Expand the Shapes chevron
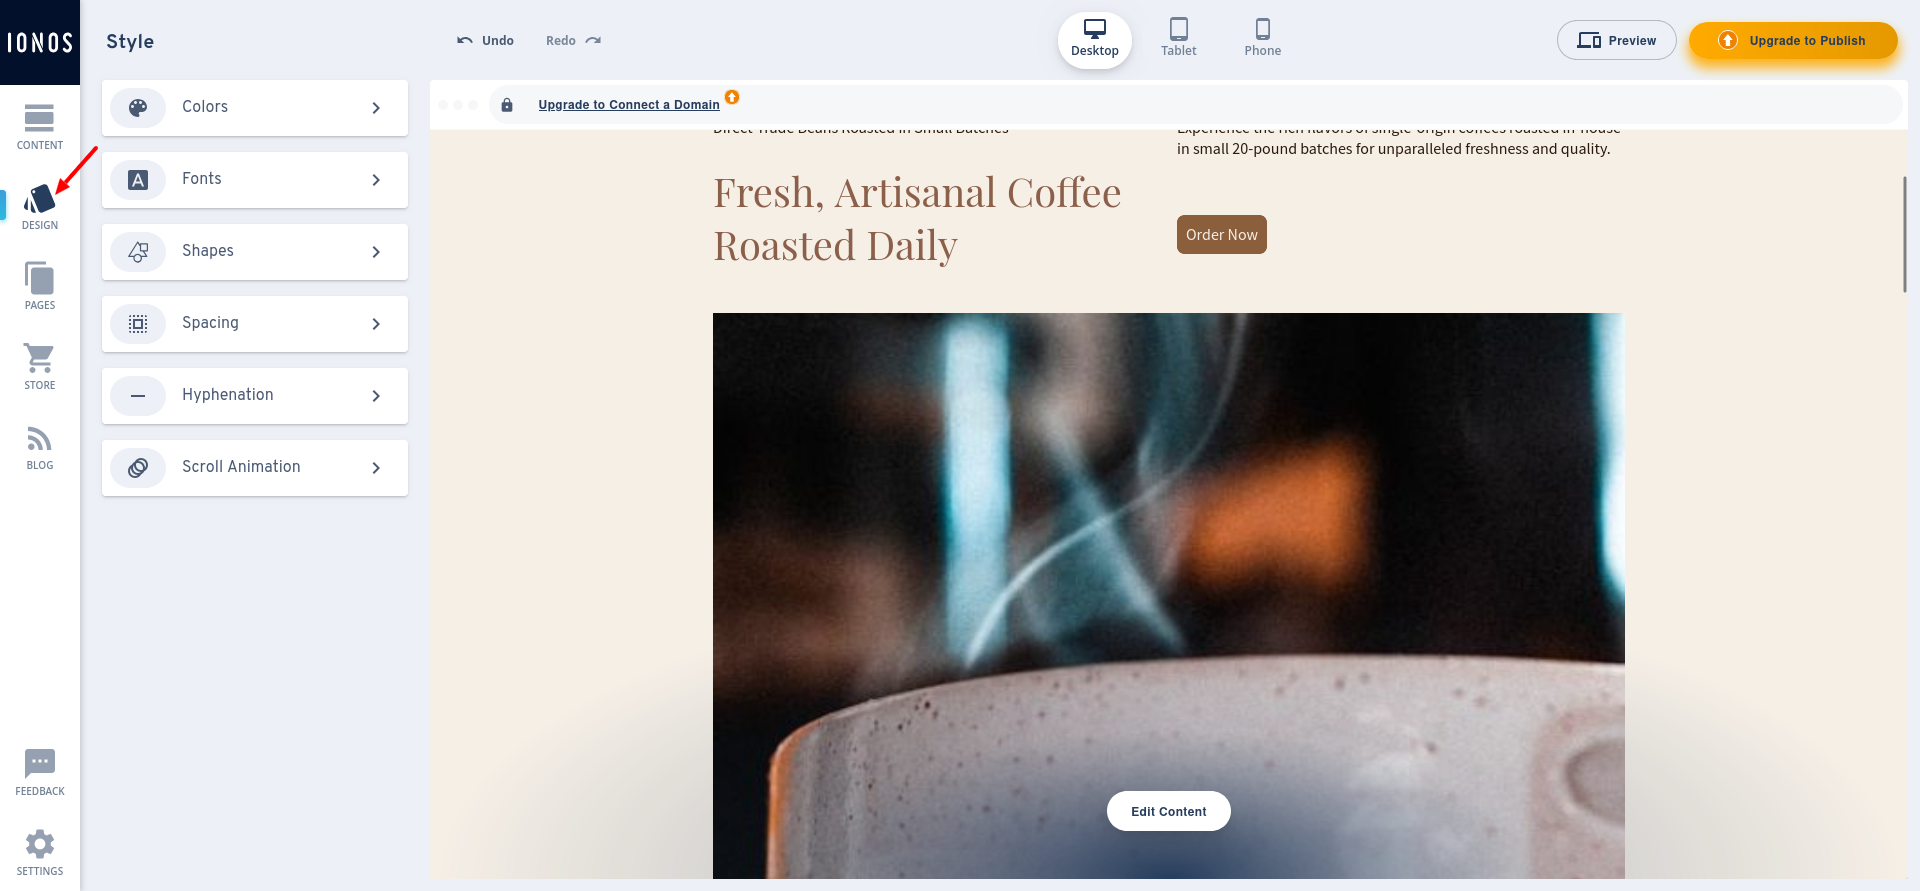Viewport: 1920px width, 891px height. [376, 252]
